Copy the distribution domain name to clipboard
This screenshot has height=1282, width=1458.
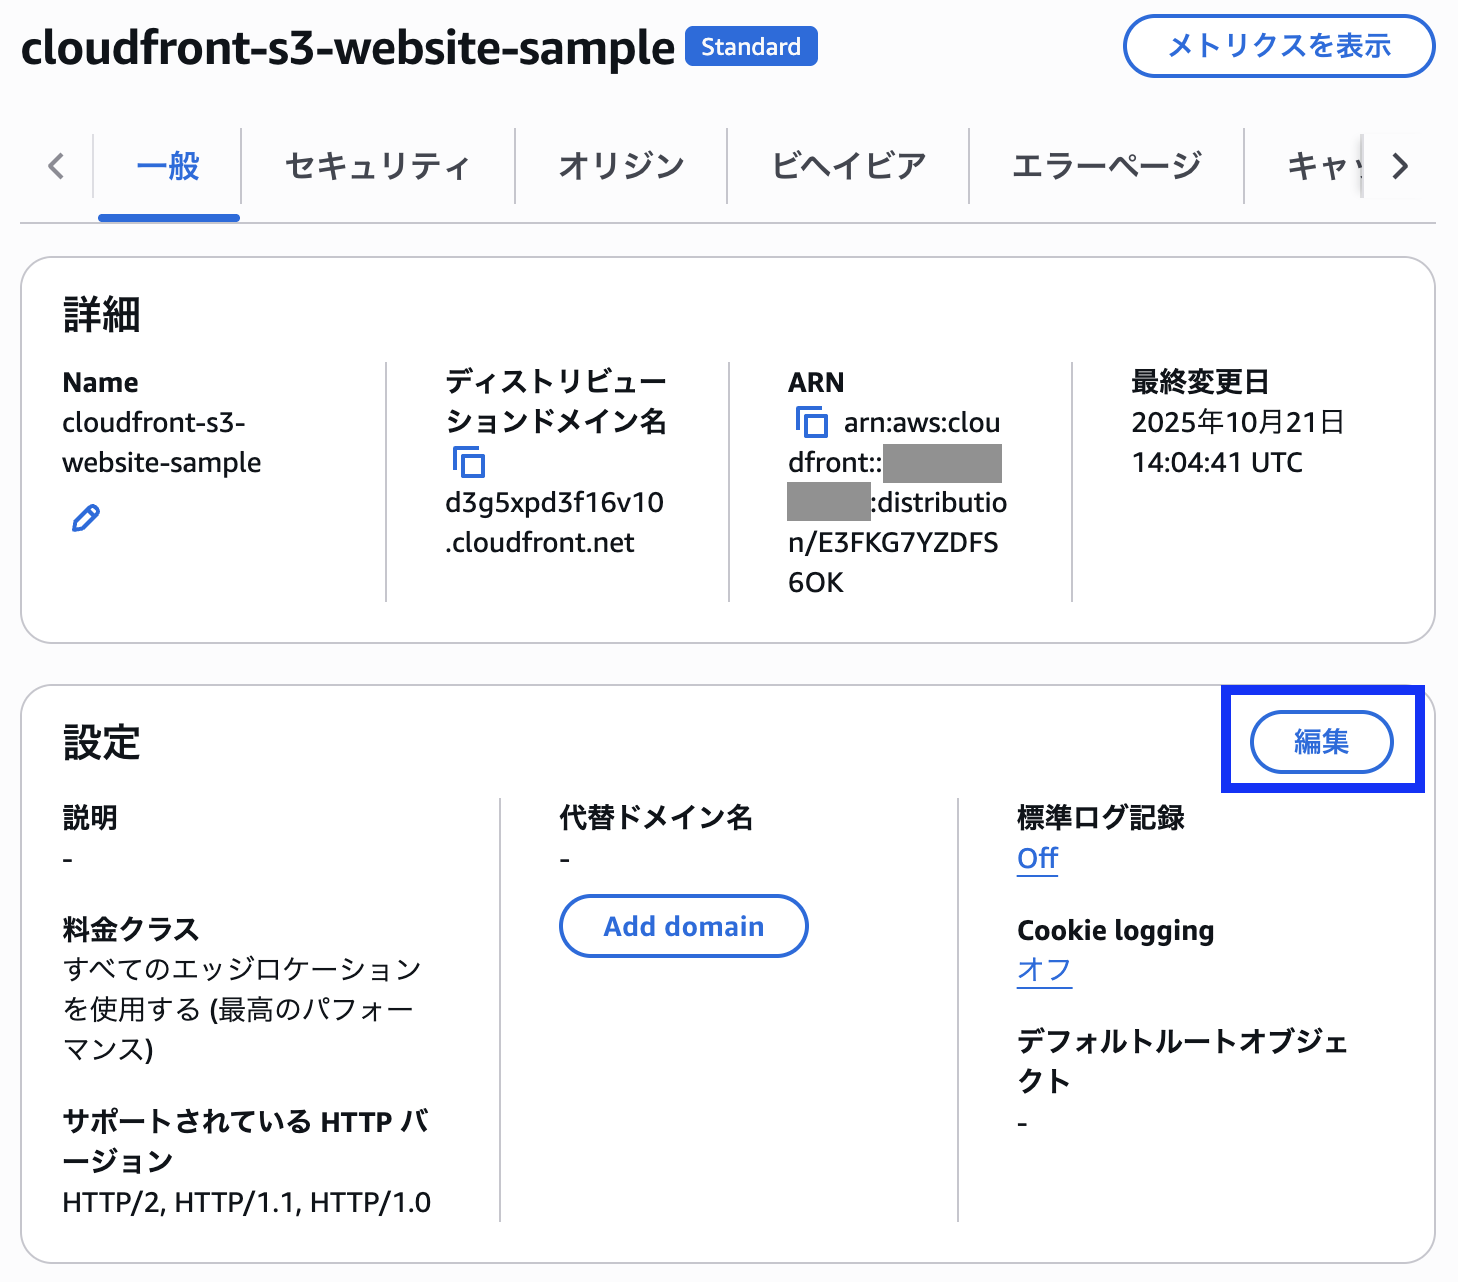(468, 462)
